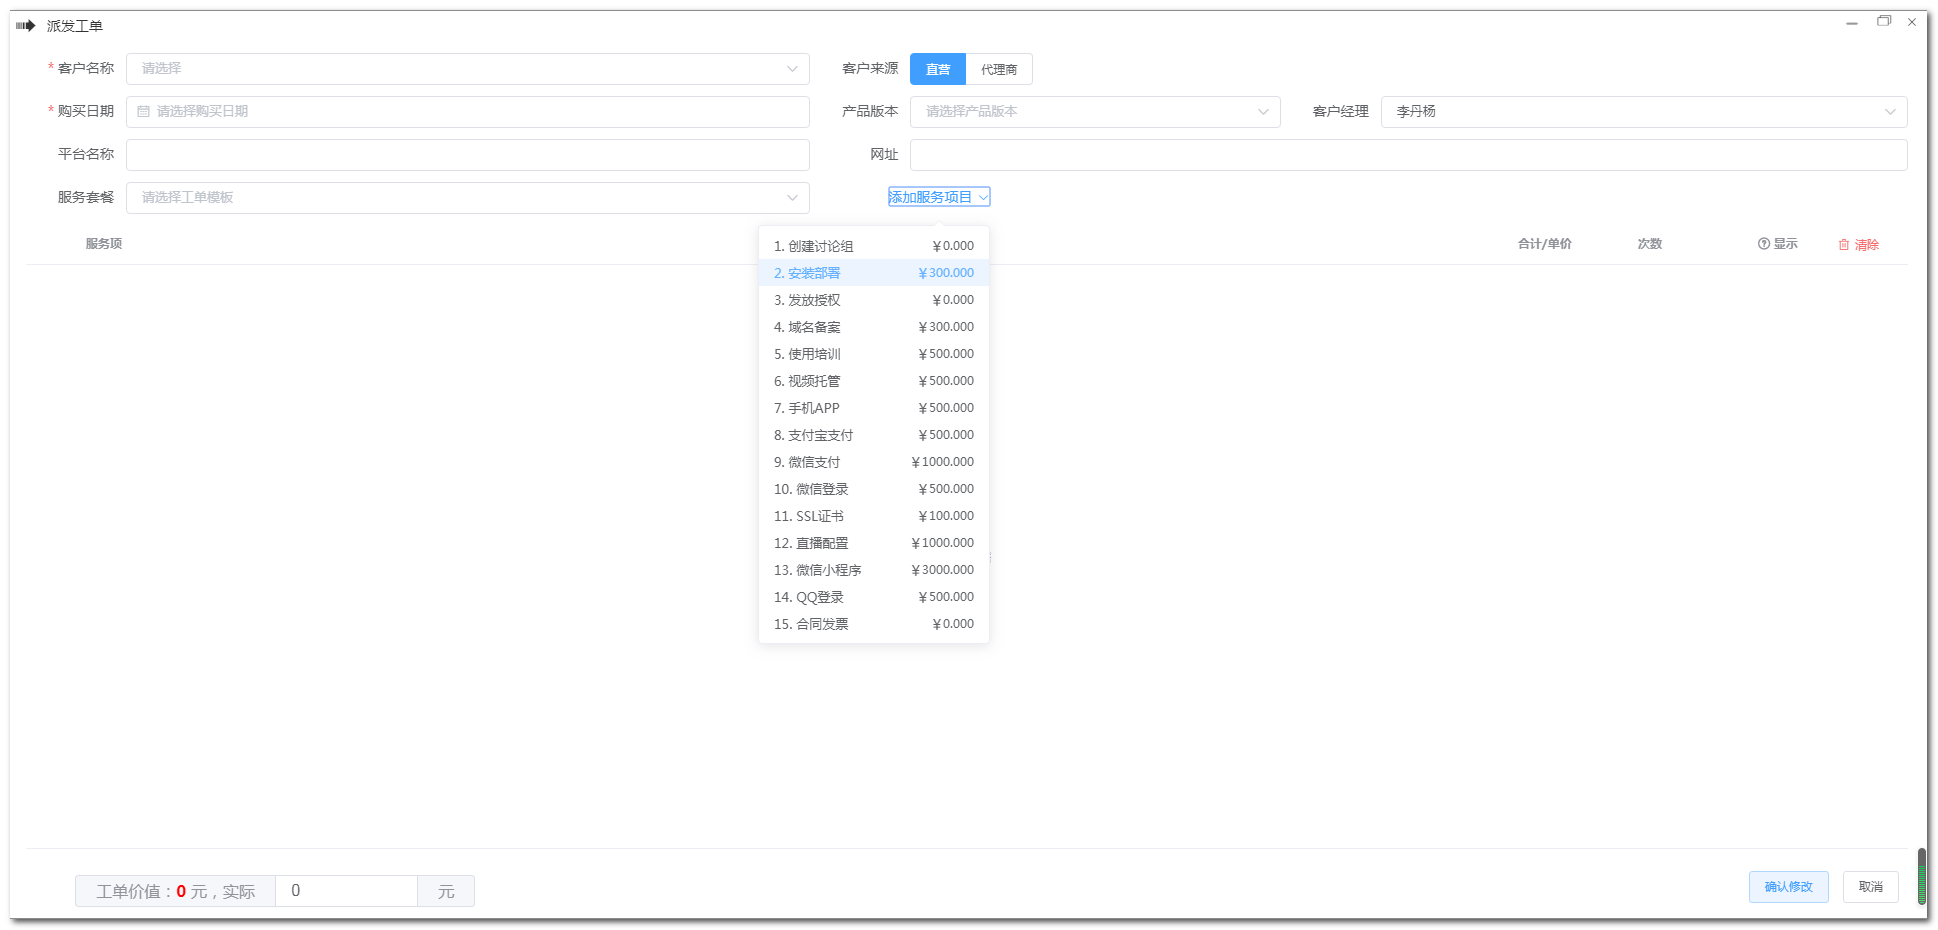Select 直营 as customer source

(x=937, y=69)
